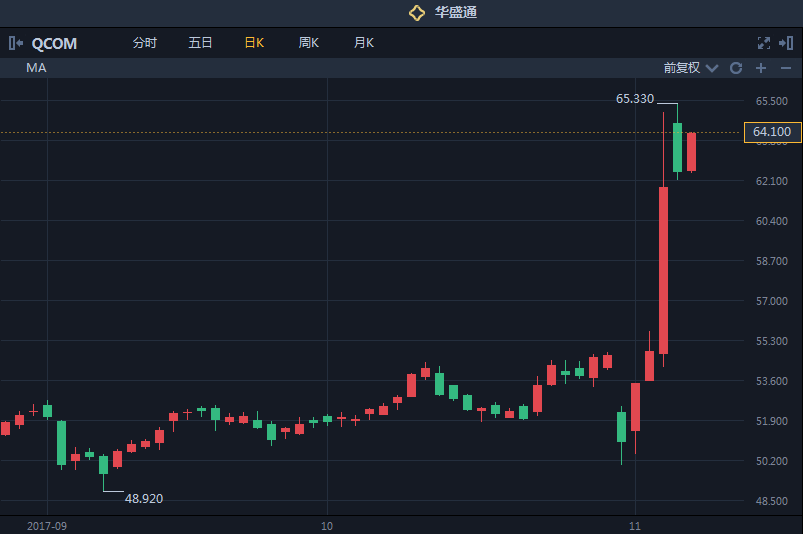
Task: Refresh the chart data
Action: pyautogui.click(x=736, y=68)
